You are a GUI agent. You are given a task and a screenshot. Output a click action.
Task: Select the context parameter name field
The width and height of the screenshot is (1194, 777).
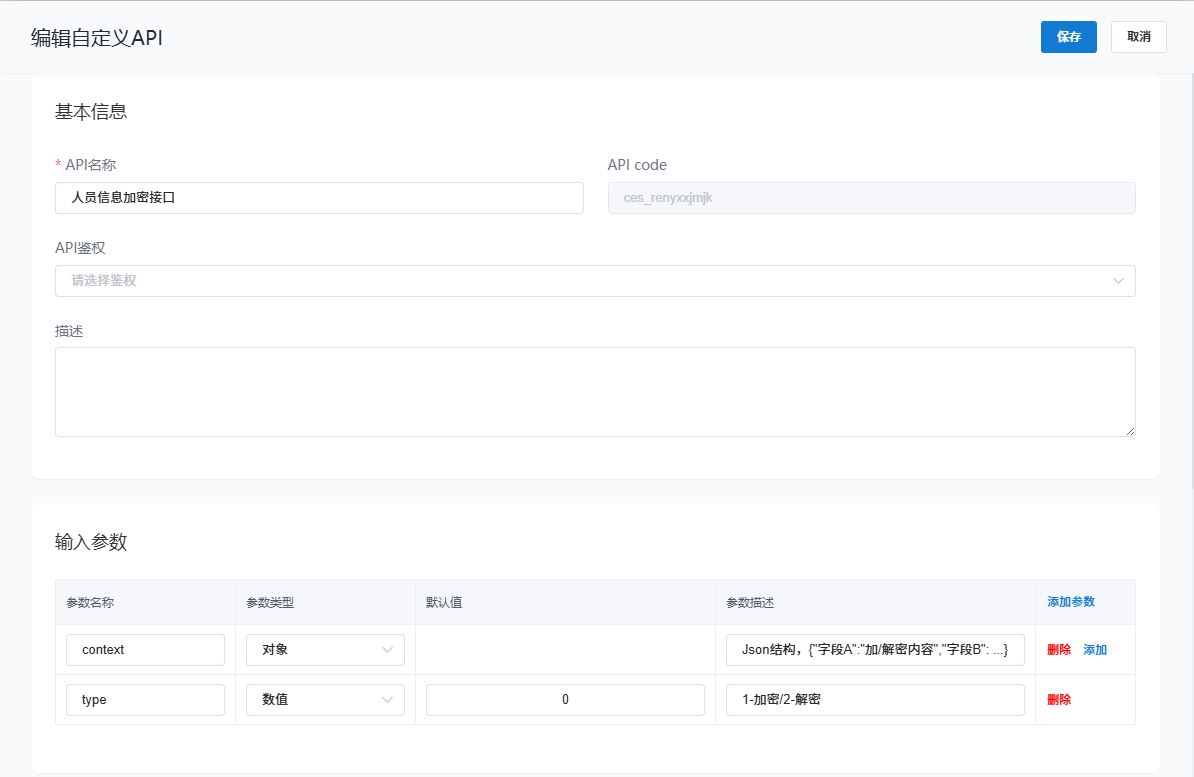pyautogui.click(x=145, y=650)
